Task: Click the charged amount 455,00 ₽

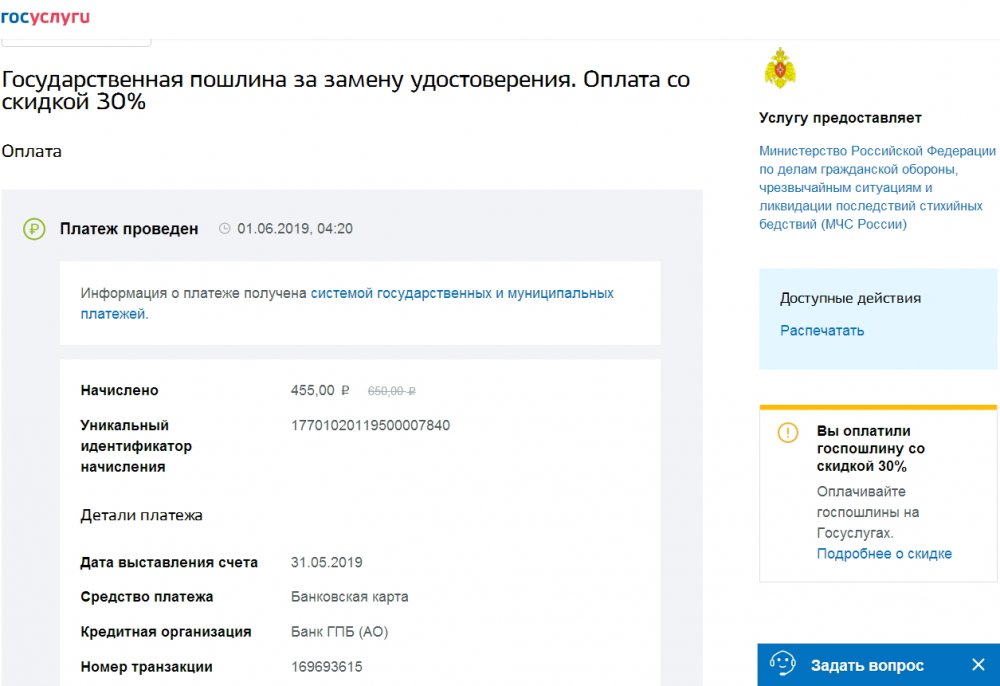Action: [x=320, y=390]
